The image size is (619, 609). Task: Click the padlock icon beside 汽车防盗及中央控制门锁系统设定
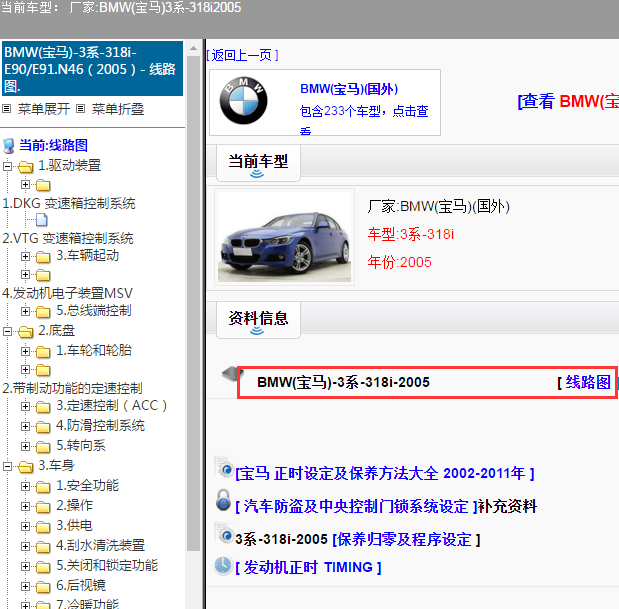[x=223, y=500]
